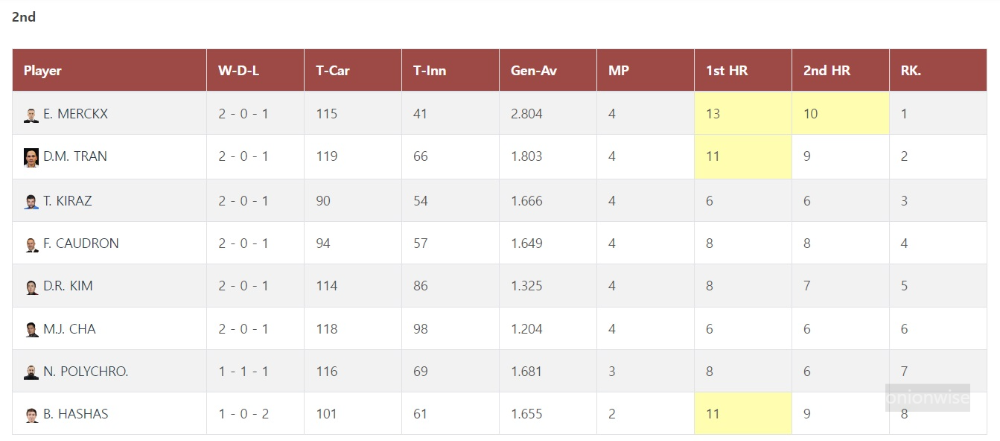Viewport: 1000px width, 441px height.
Task: Select the T-Car column header
Action: click(353, 70)
